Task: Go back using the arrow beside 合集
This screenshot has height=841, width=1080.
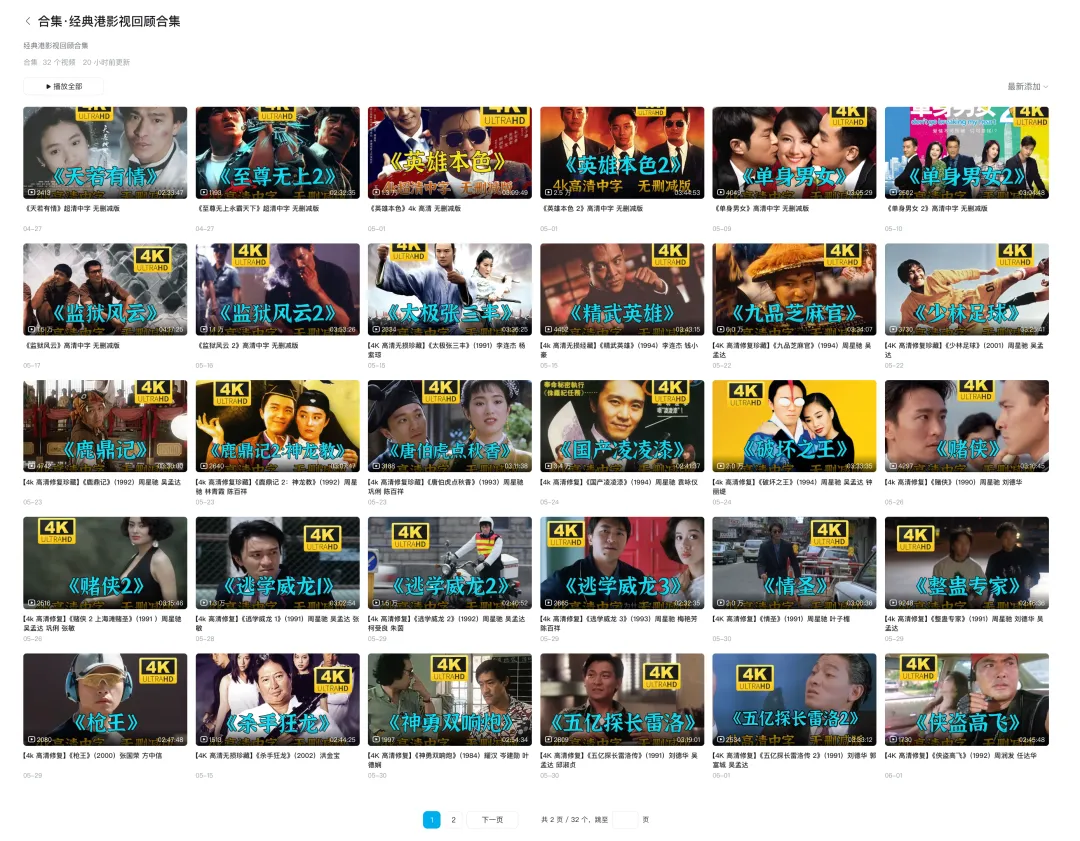Action: [x=28, y=21]
